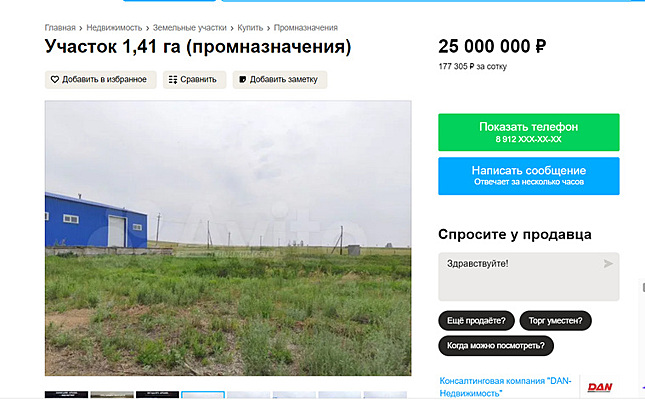645x400 pixels.
Task: Click Написать сообщение button
Action: (529, 176)
